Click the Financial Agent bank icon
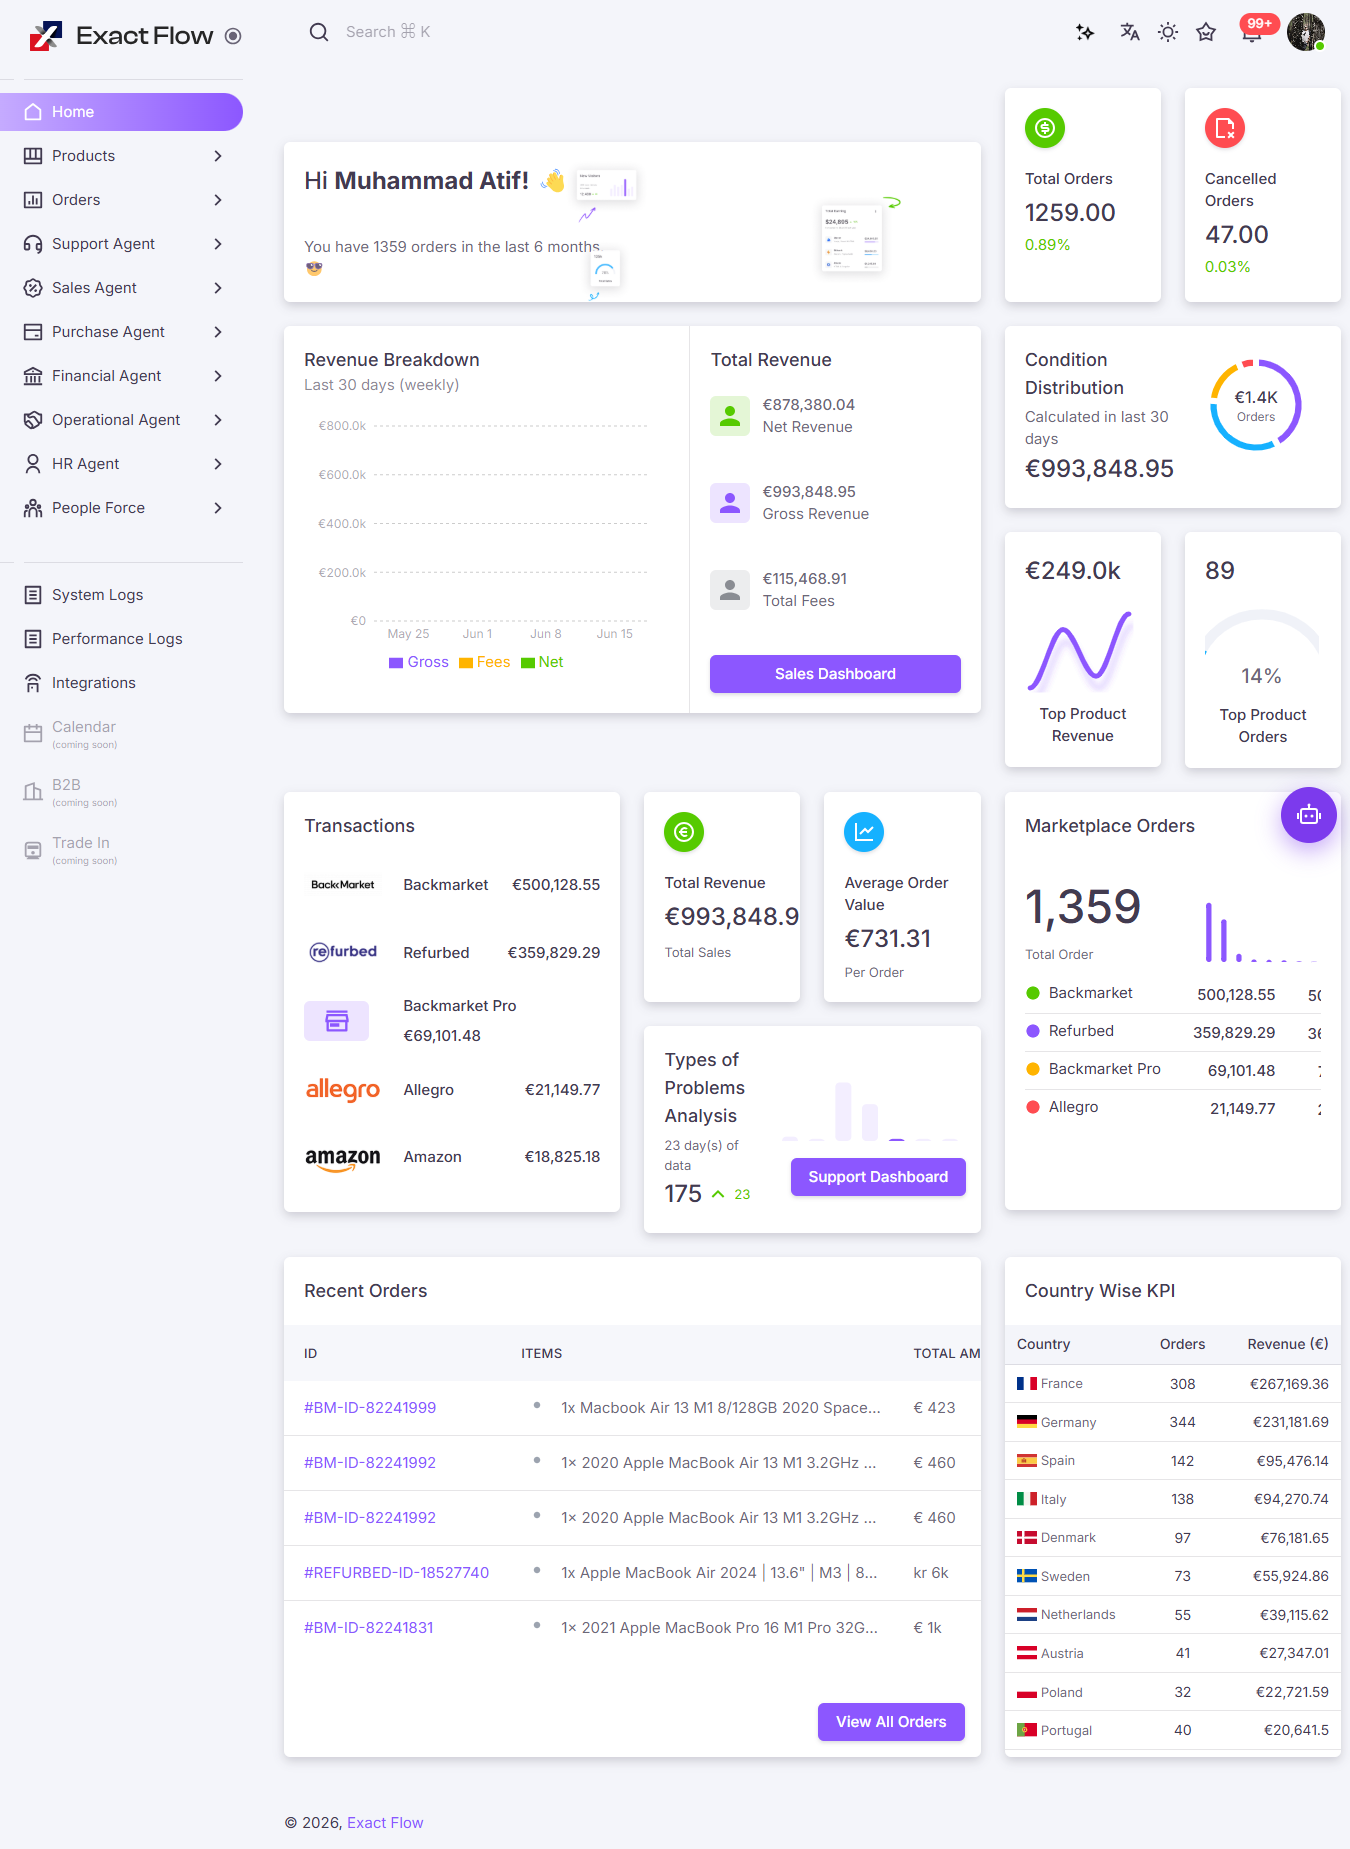 click(33, 376)
